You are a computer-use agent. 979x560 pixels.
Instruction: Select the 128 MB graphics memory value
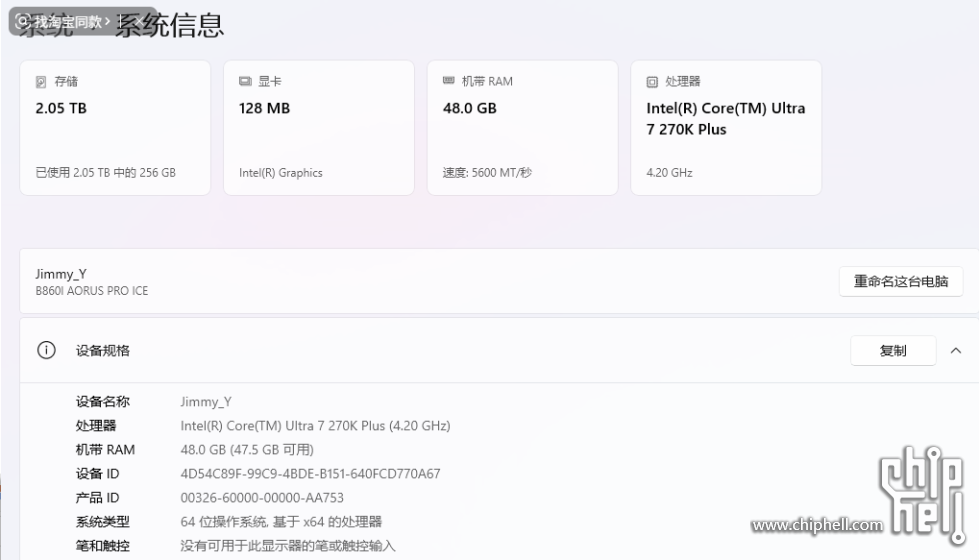(x=264, y=108)
